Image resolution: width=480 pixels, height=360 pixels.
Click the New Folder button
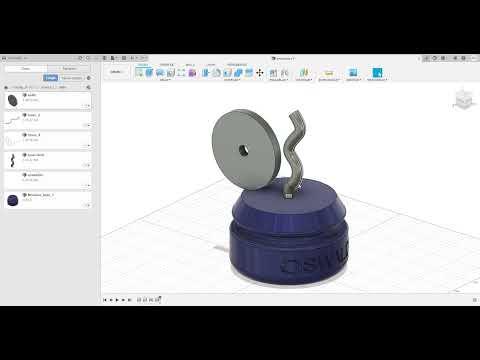click(72, 78)
